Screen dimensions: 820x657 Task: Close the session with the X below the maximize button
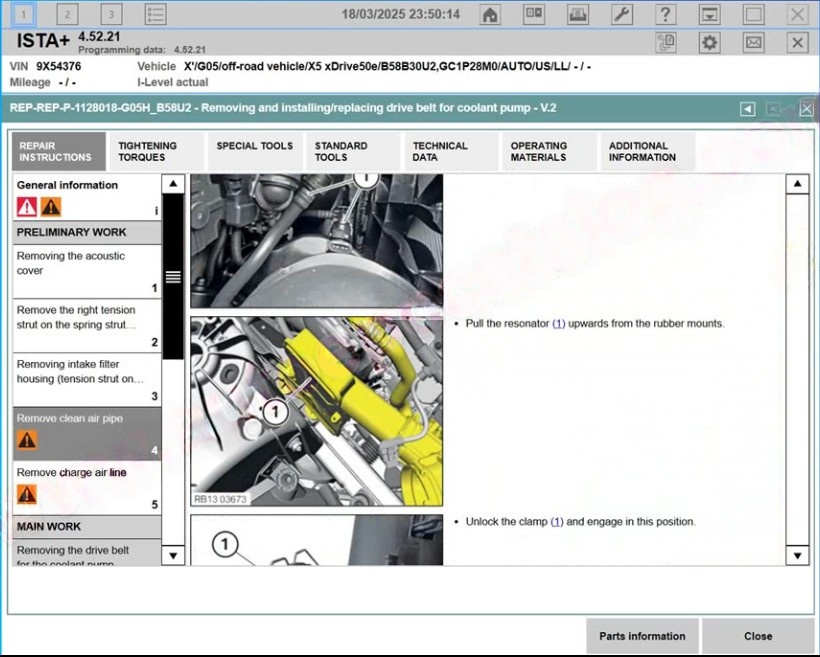tap(798, 42)
